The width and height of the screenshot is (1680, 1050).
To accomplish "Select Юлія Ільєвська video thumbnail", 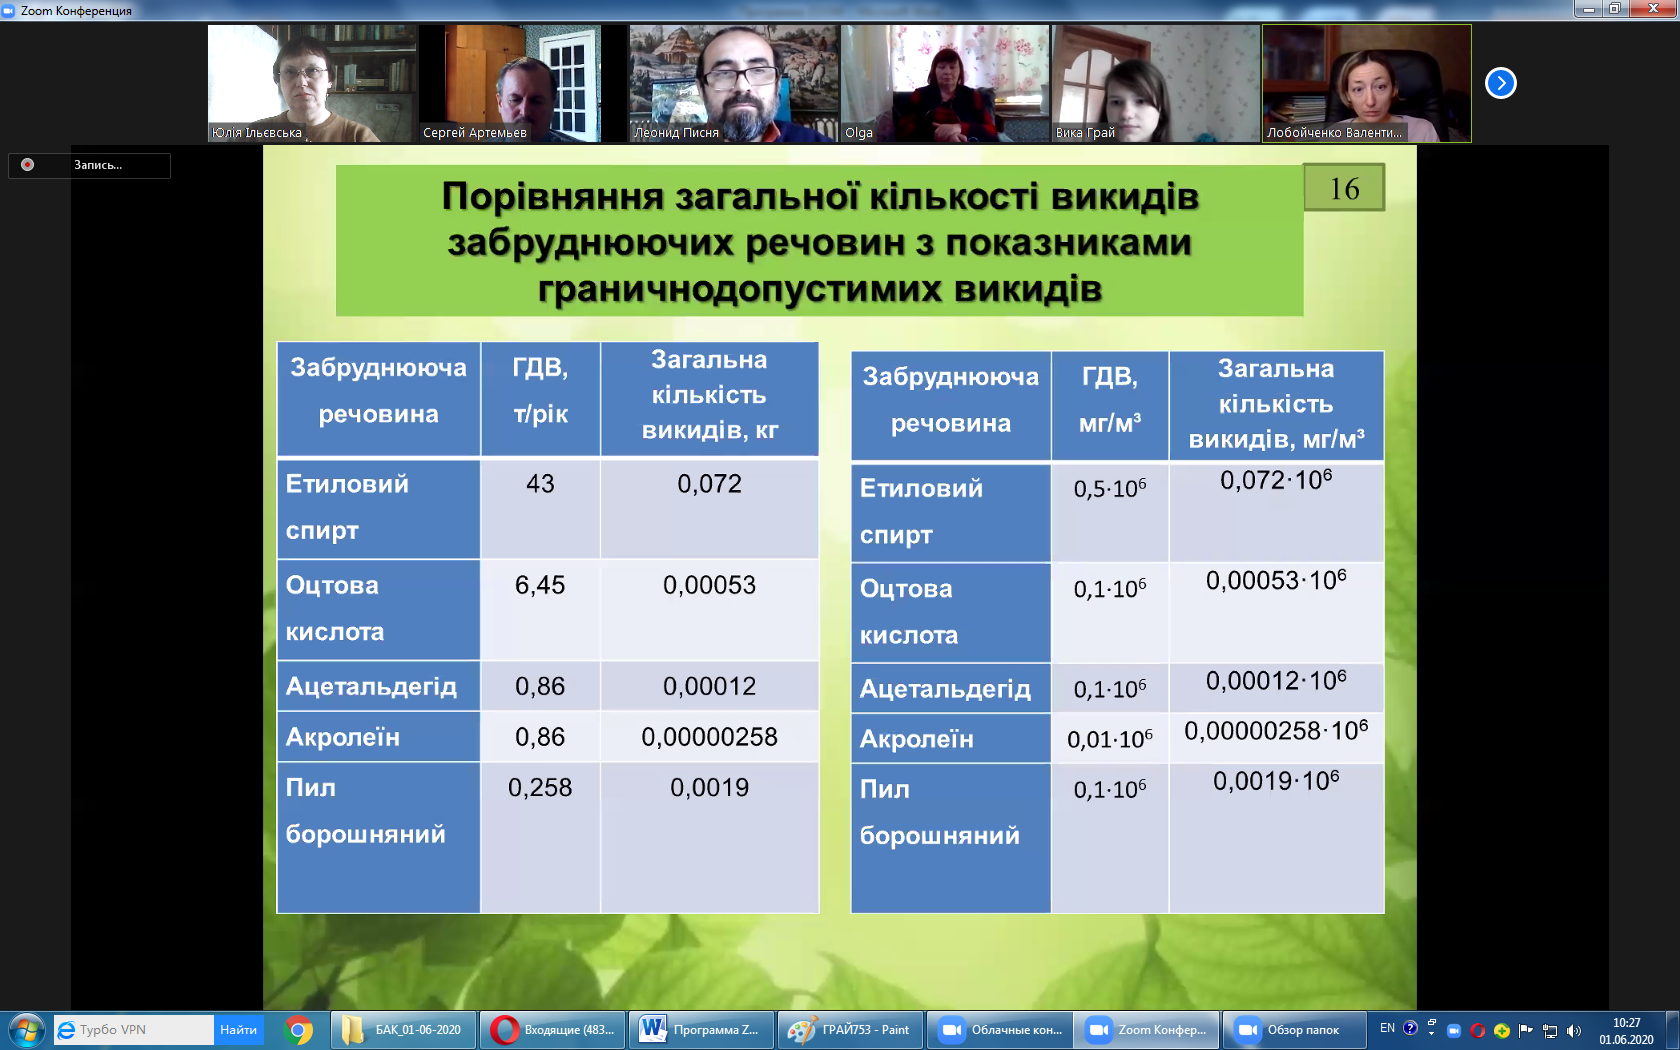I will point(312,83).
